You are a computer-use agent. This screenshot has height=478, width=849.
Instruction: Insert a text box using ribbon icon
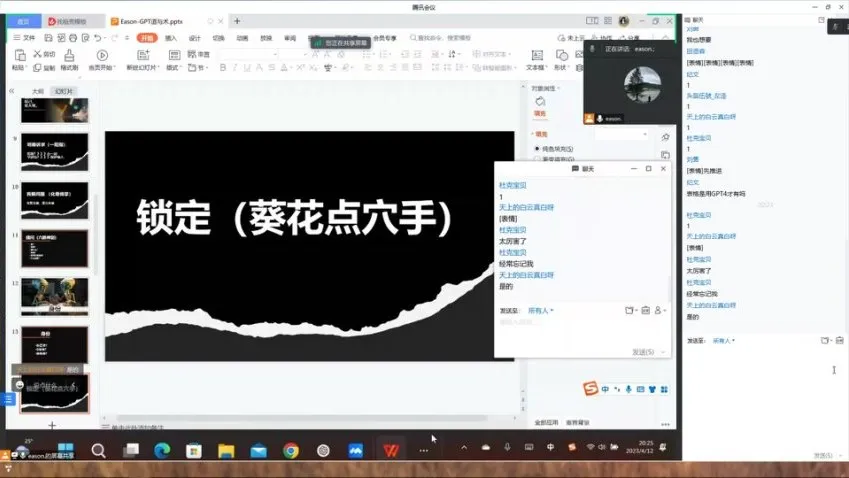pyautogui.click(x=534, y=57)
